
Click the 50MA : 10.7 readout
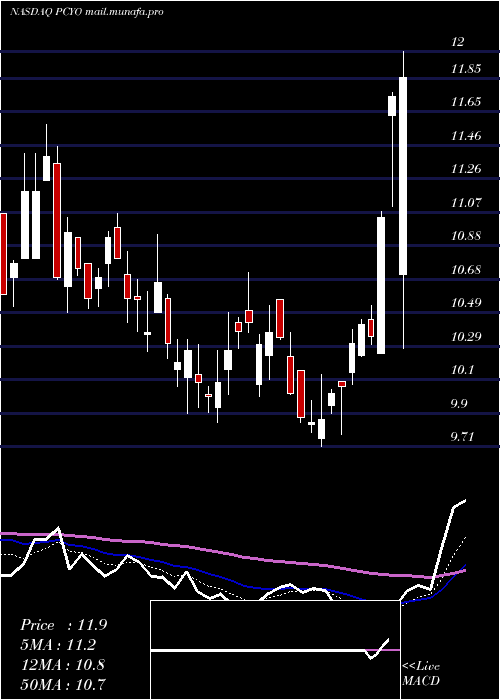click(62, 684)
